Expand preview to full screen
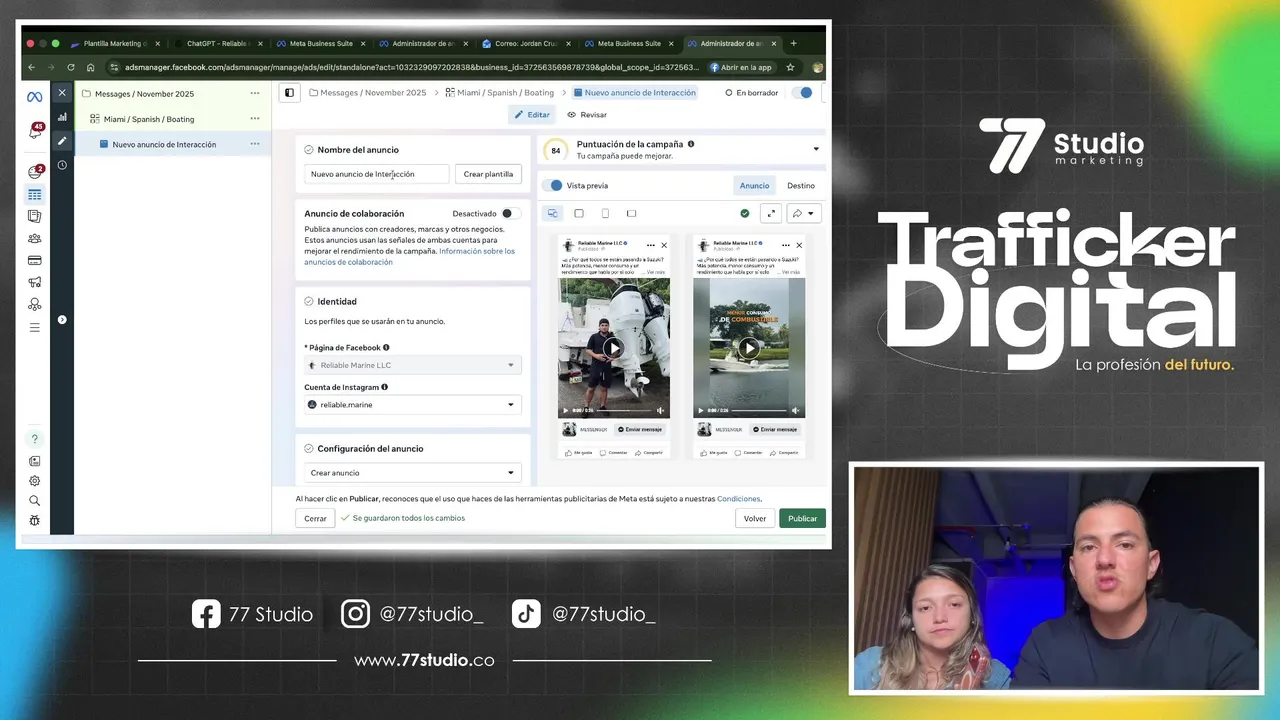The image size is (1280, 720). tap(771, 213)
